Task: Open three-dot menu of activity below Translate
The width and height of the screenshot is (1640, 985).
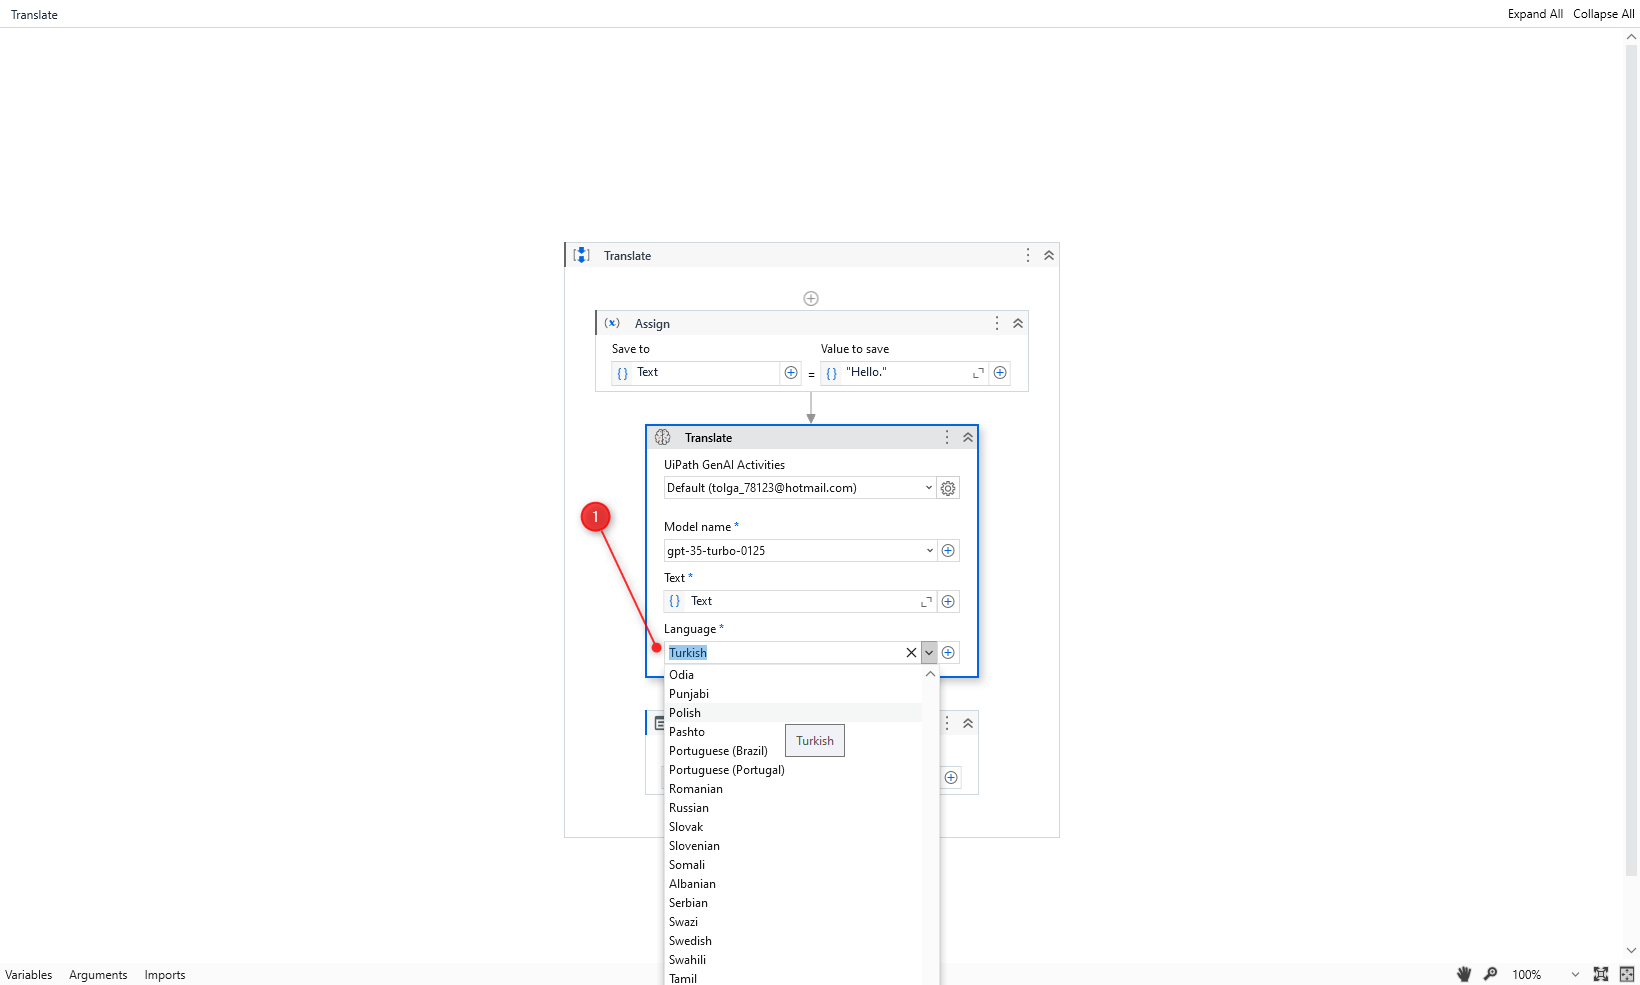Action: pos(946,723)
